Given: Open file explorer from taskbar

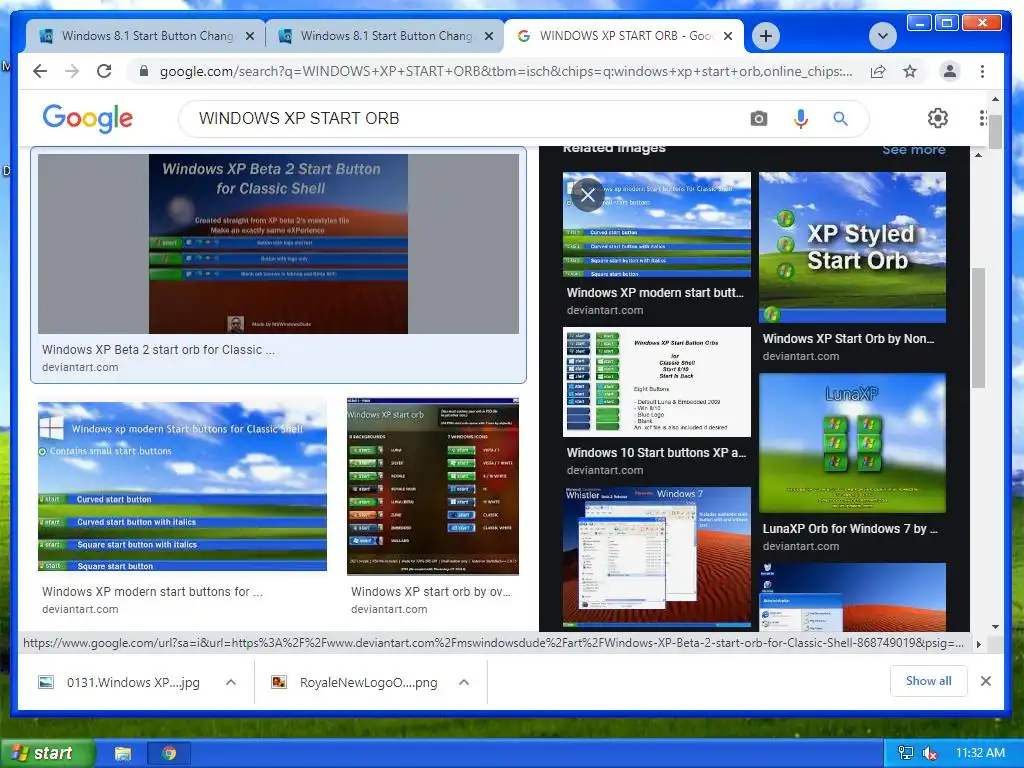Looking at the screenshot, I should [123, 753].
